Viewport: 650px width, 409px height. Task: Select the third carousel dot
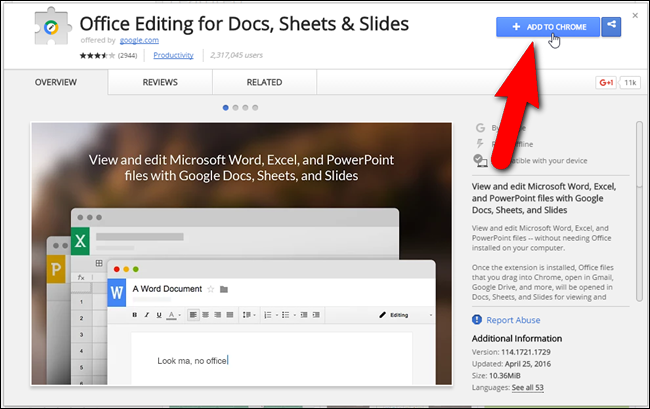coord(245,108)
